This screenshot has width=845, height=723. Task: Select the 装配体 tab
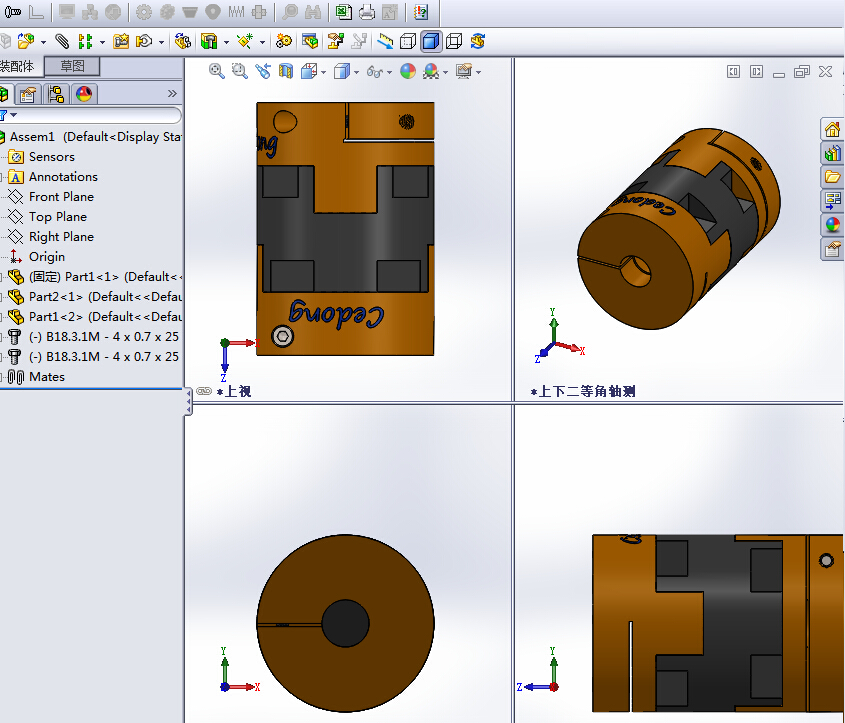click(18, 67)
